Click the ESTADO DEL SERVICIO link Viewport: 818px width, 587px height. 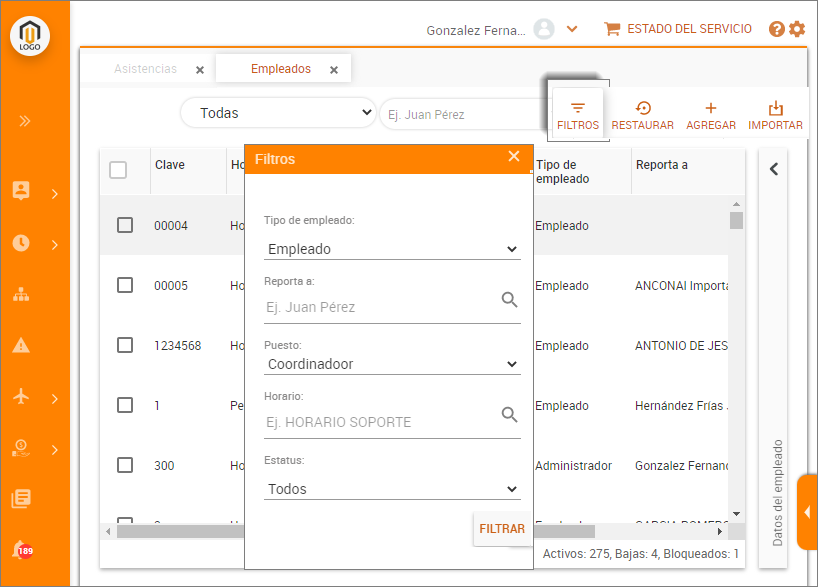678,29
